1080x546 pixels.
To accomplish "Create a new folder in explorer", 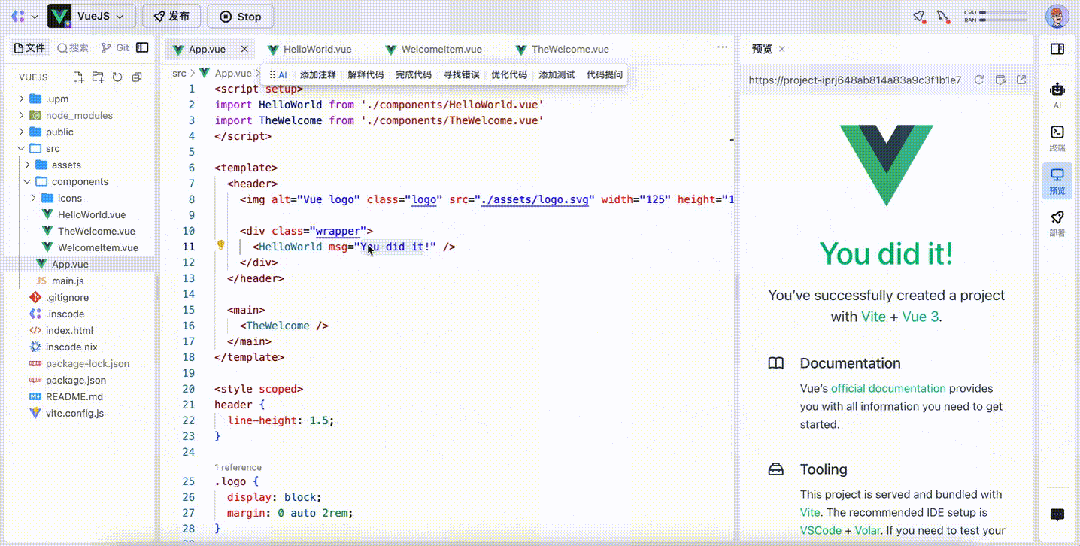I will click(x=98, y=76).
